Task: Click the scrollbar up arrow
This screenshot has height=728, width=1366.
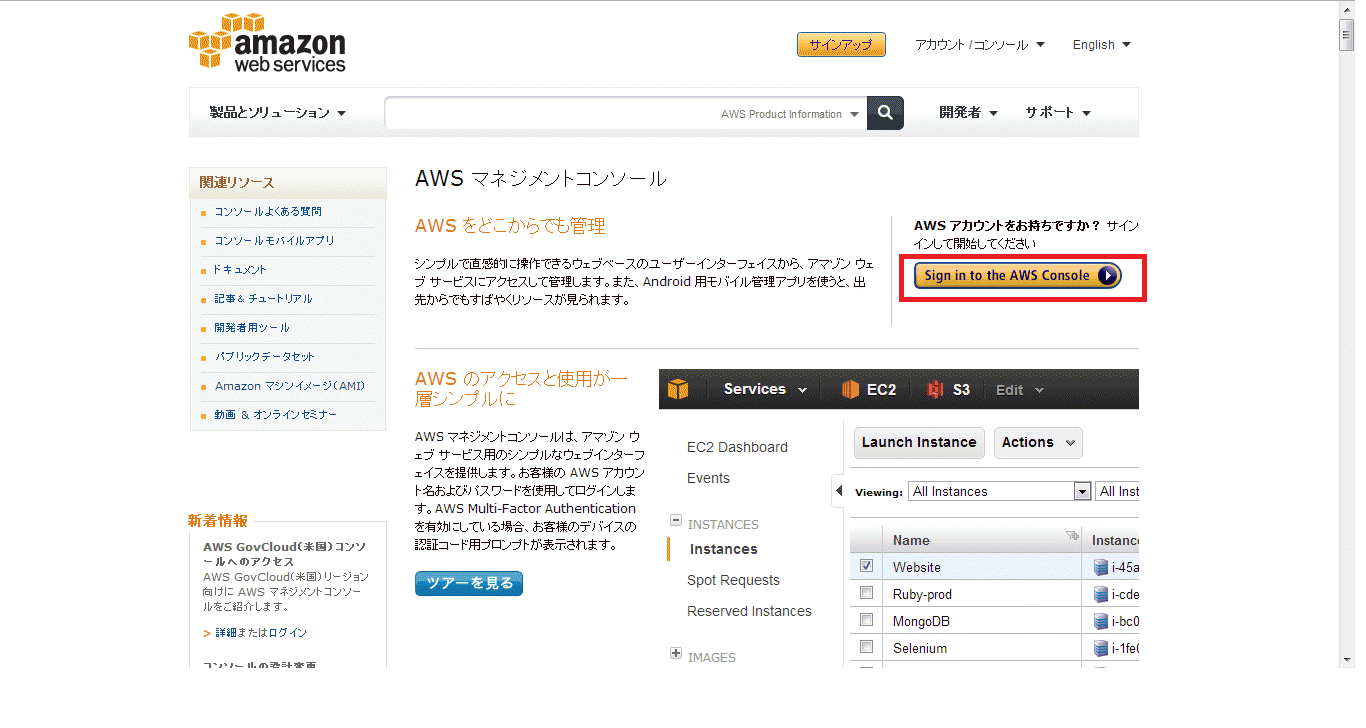Action: click(x=1346, y=9)
